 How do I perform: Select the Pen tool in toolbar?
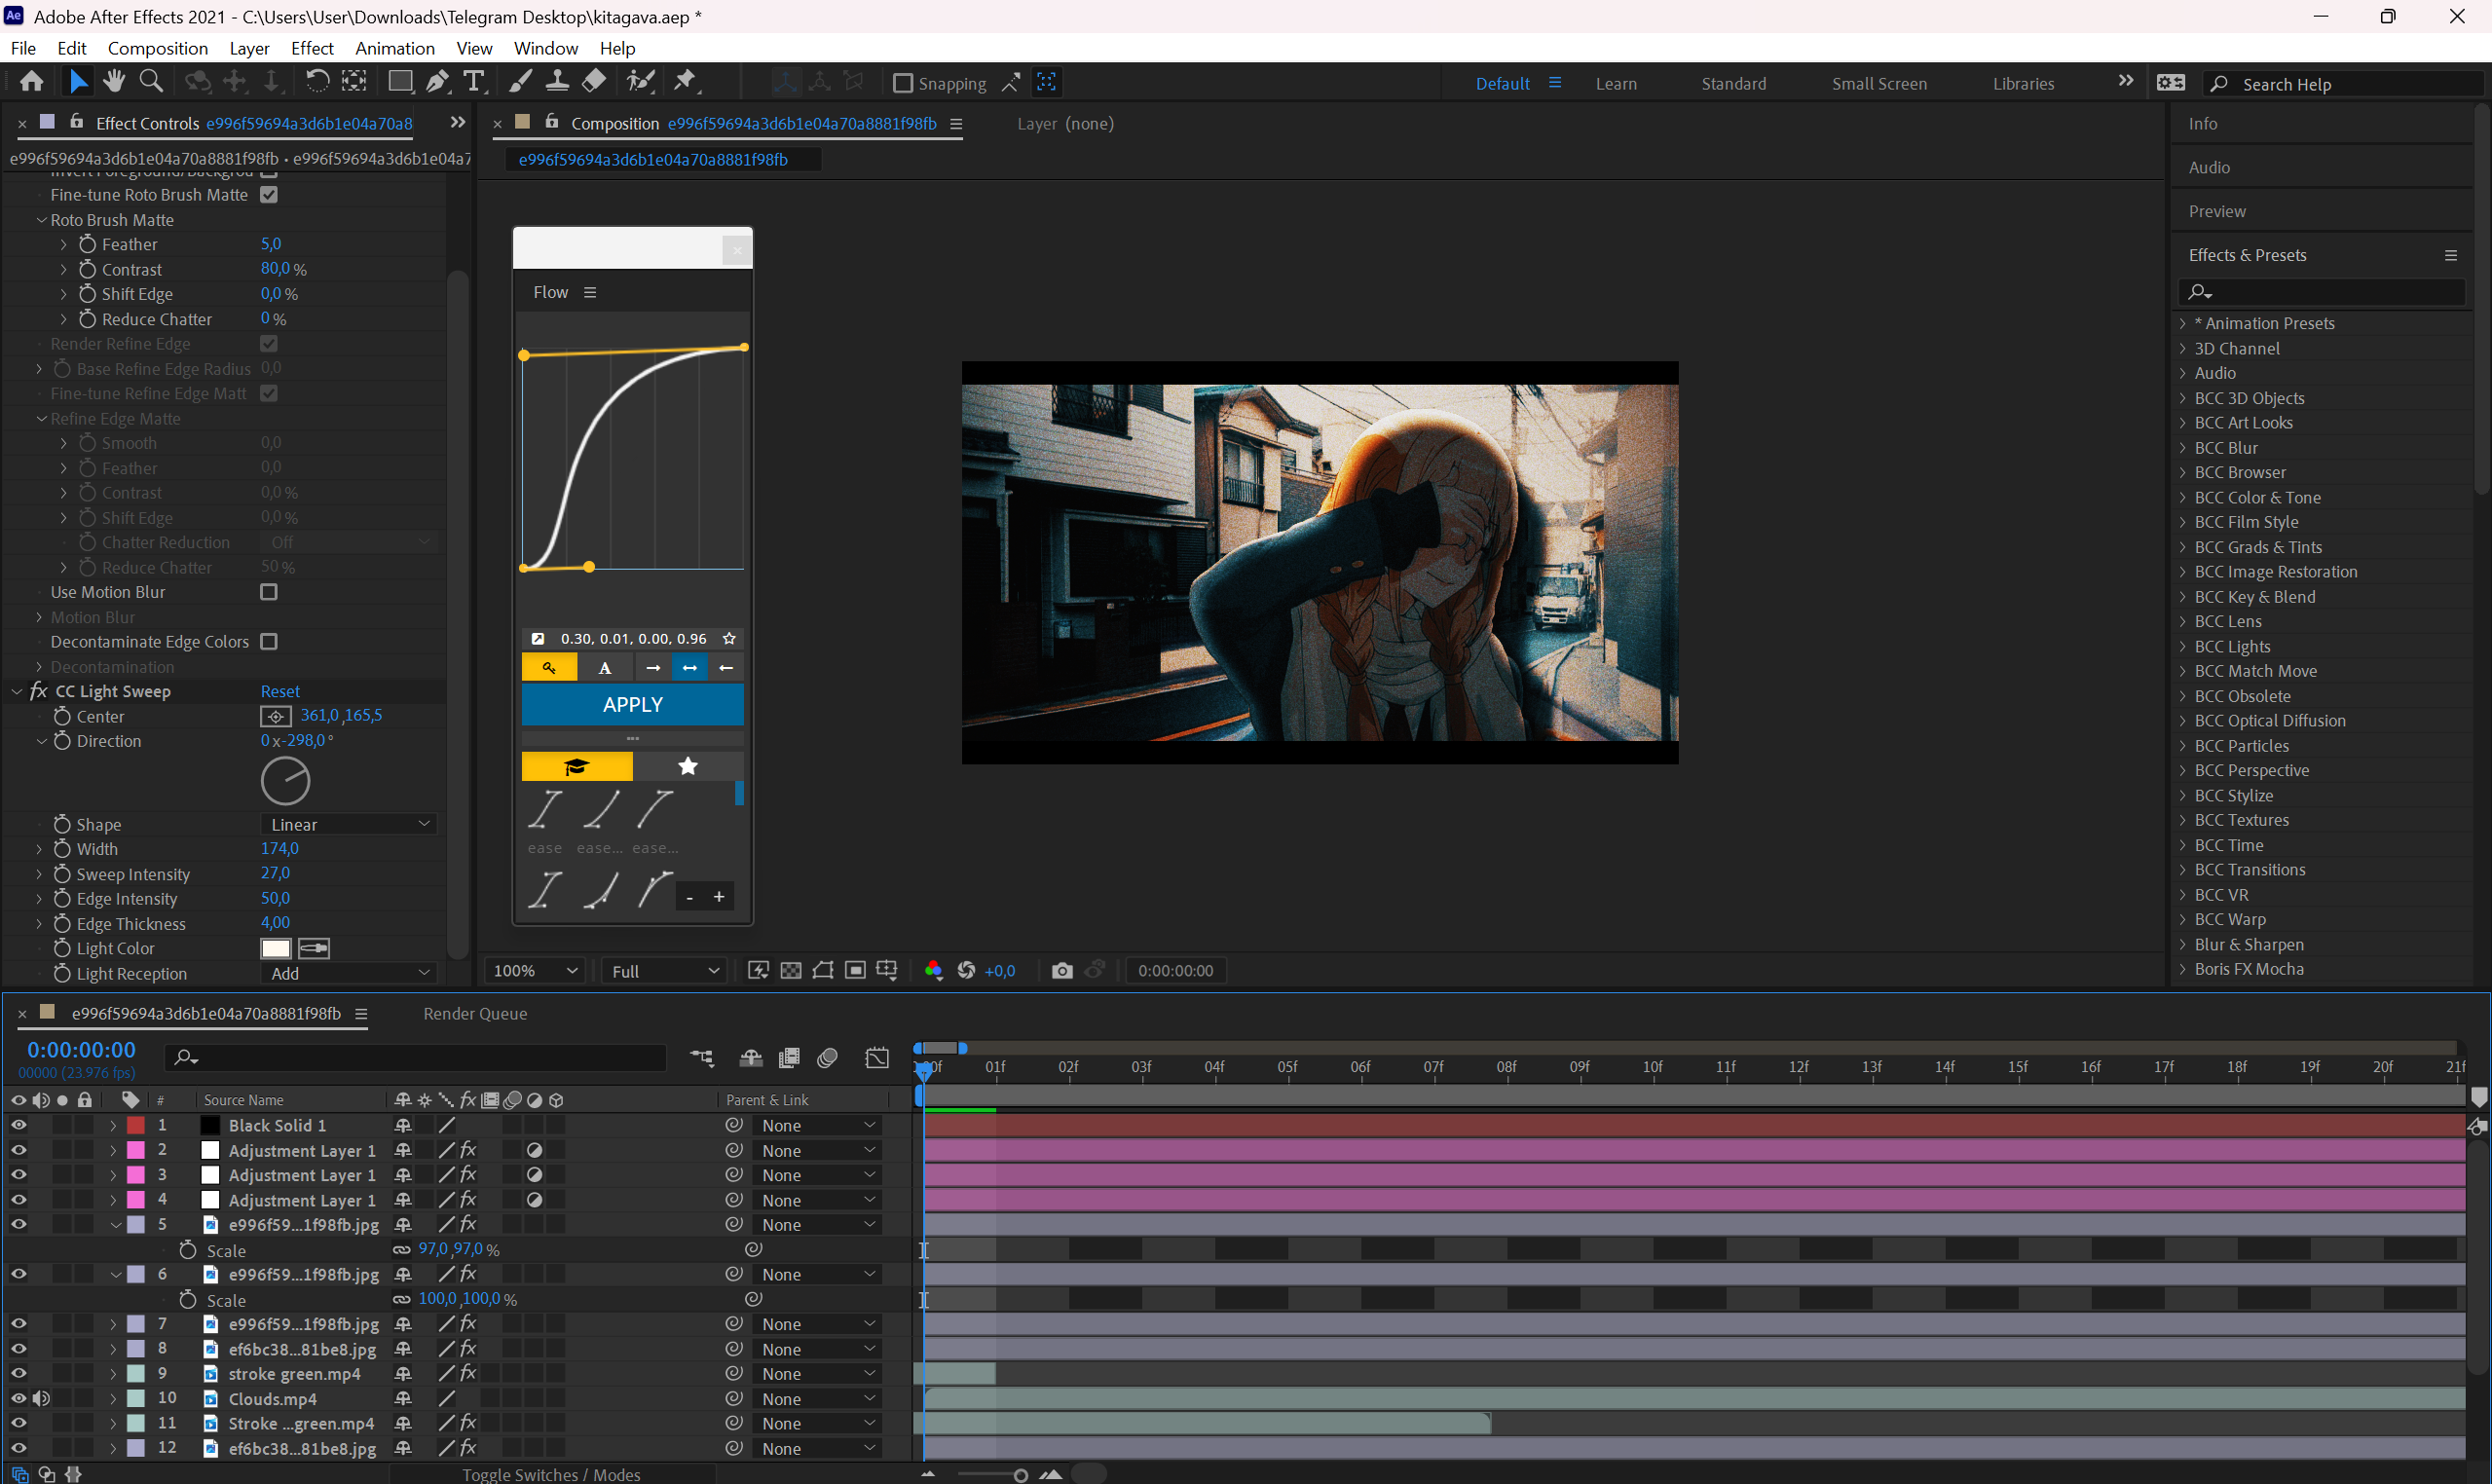coord(437,82)
